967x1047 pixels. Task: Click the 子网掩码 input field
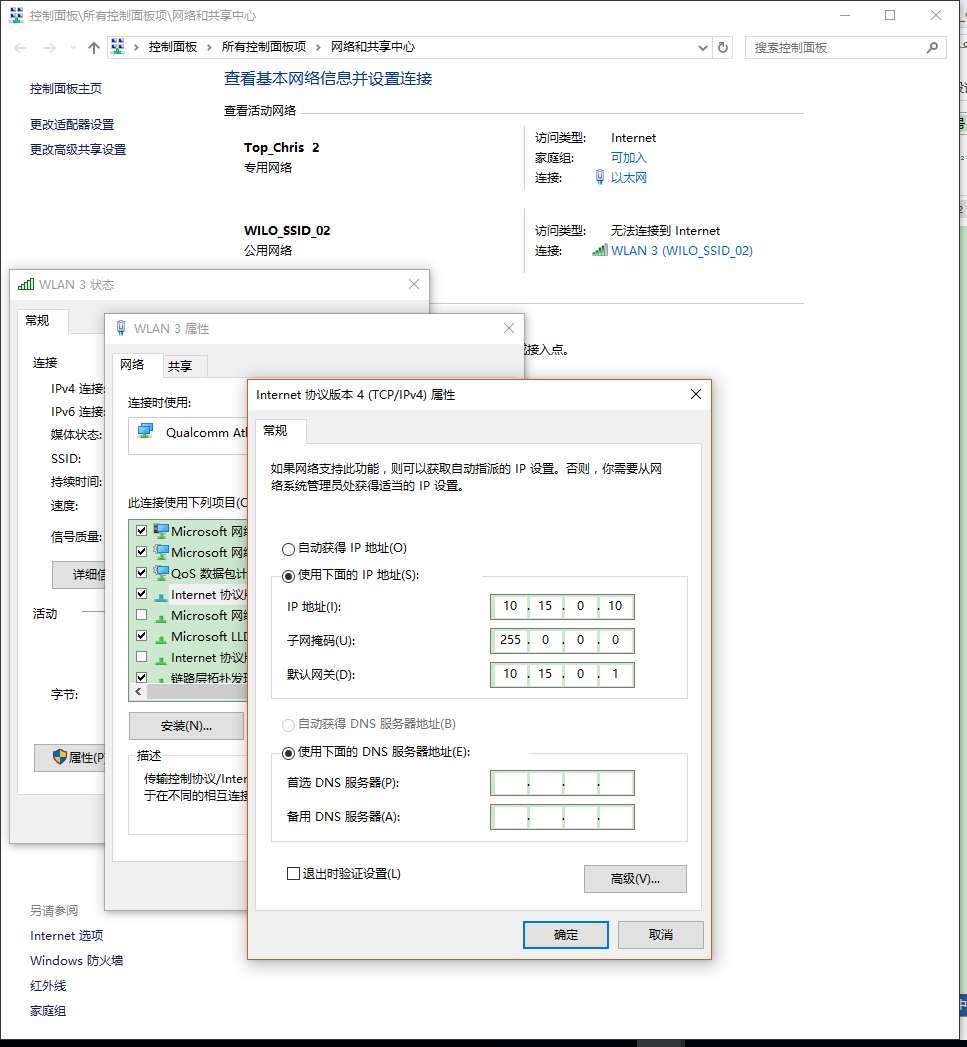pyautogui.click(x=562, y=640)
